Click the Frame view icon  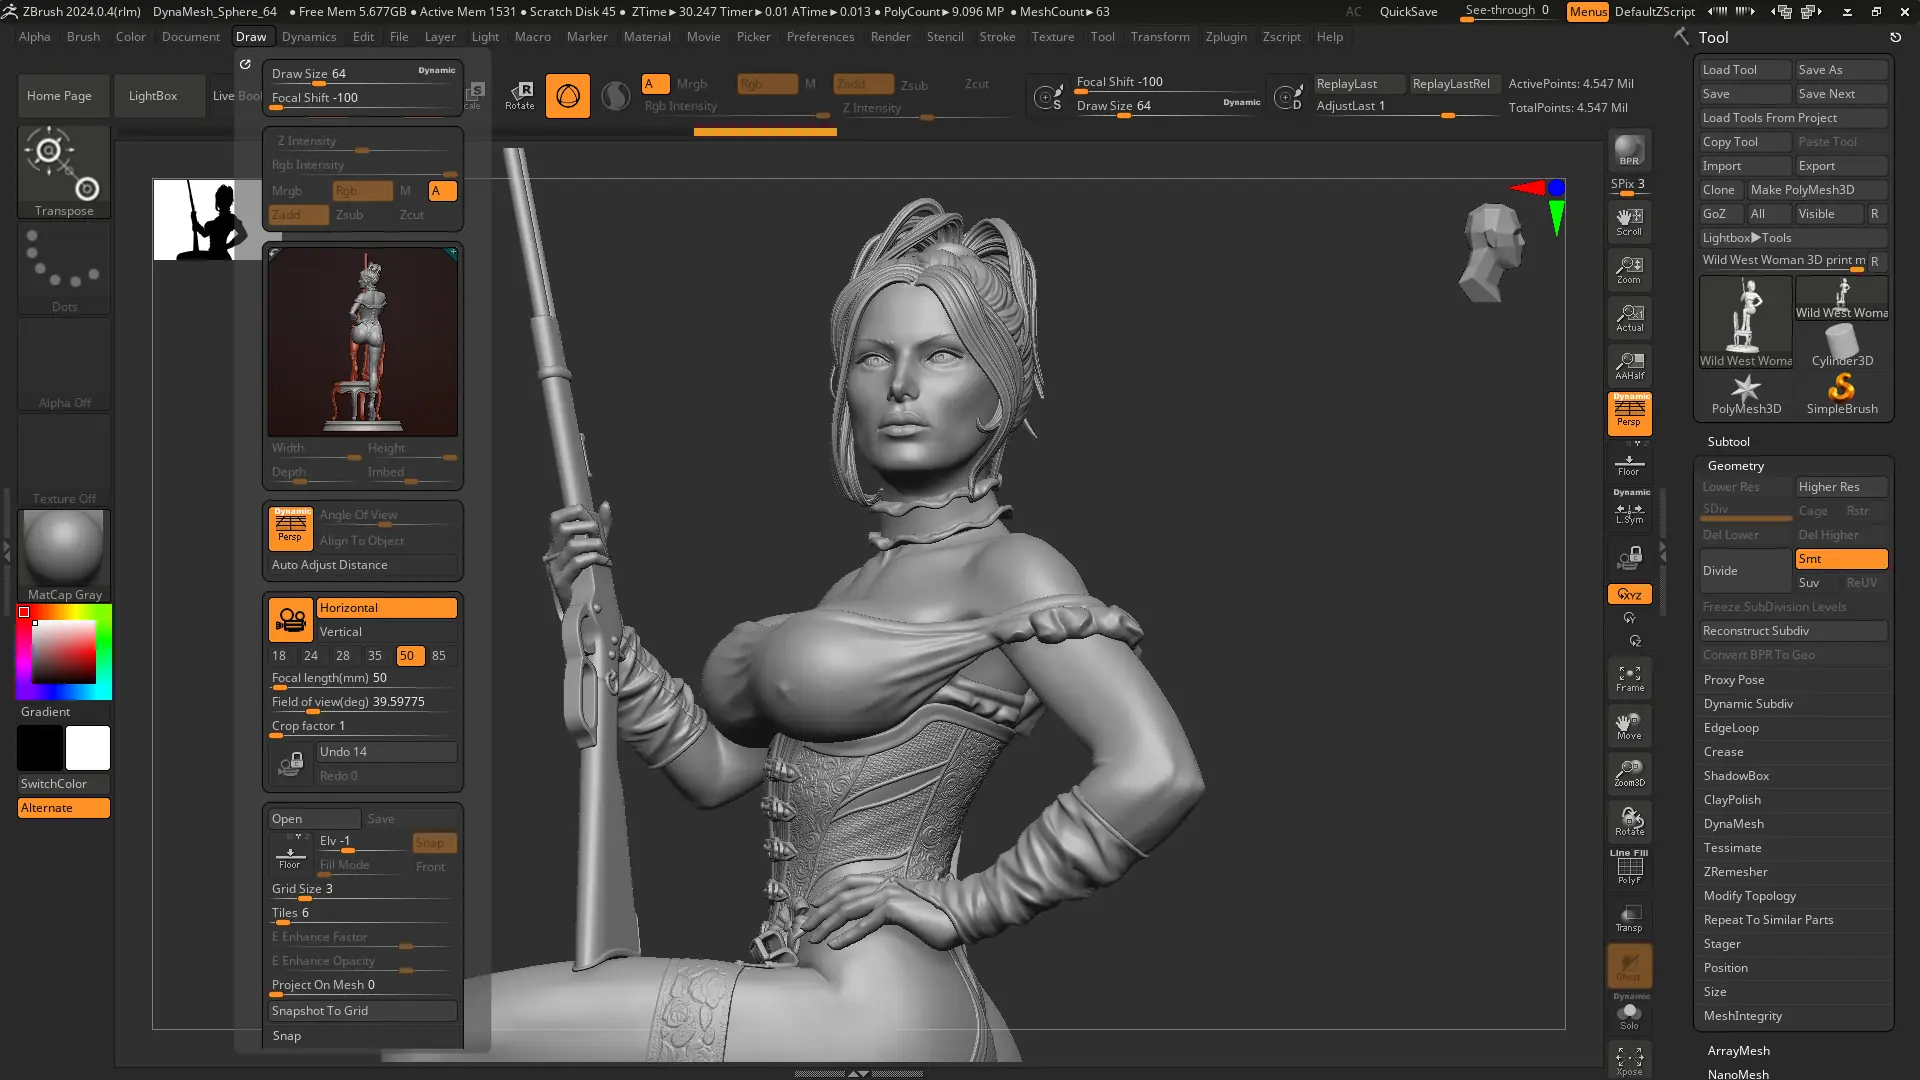[x=1629, y=678]
